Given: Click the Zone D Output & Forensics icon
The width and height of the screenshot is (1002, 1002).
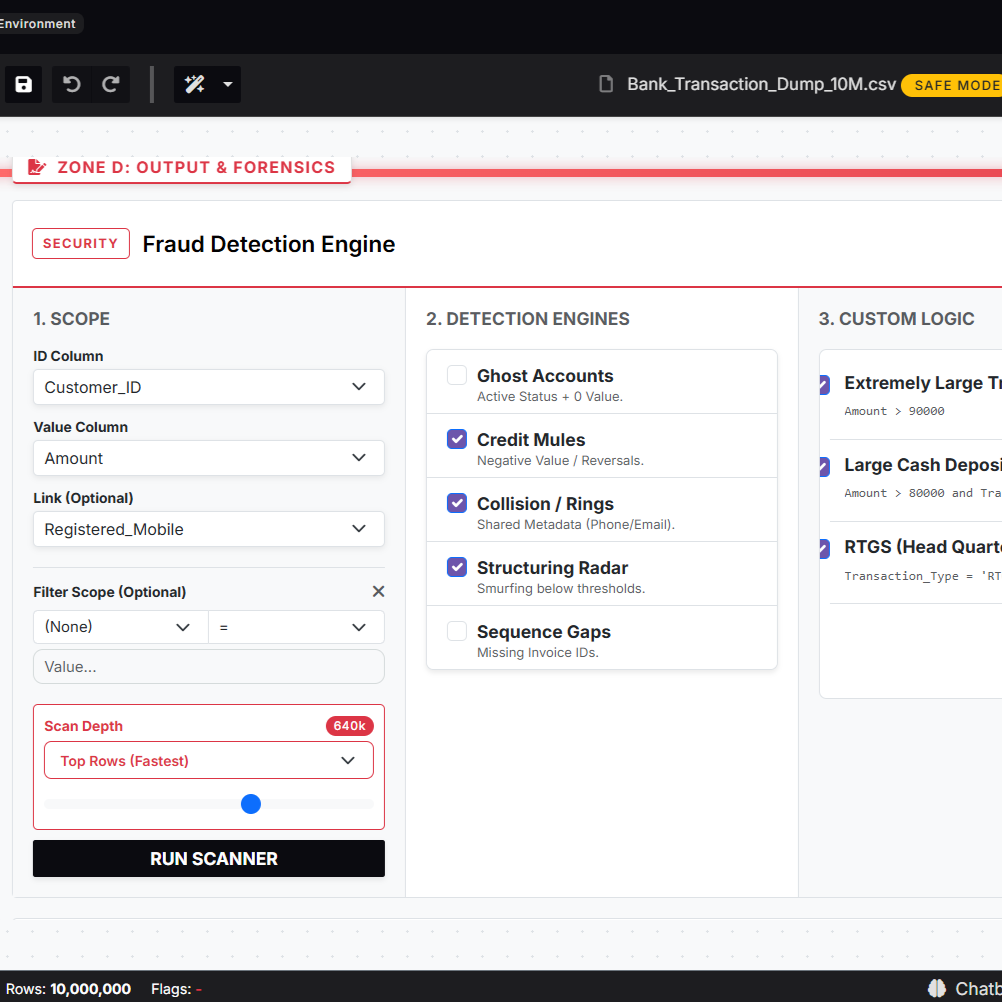Looking at the screenshot, I should tap(37, 167).
